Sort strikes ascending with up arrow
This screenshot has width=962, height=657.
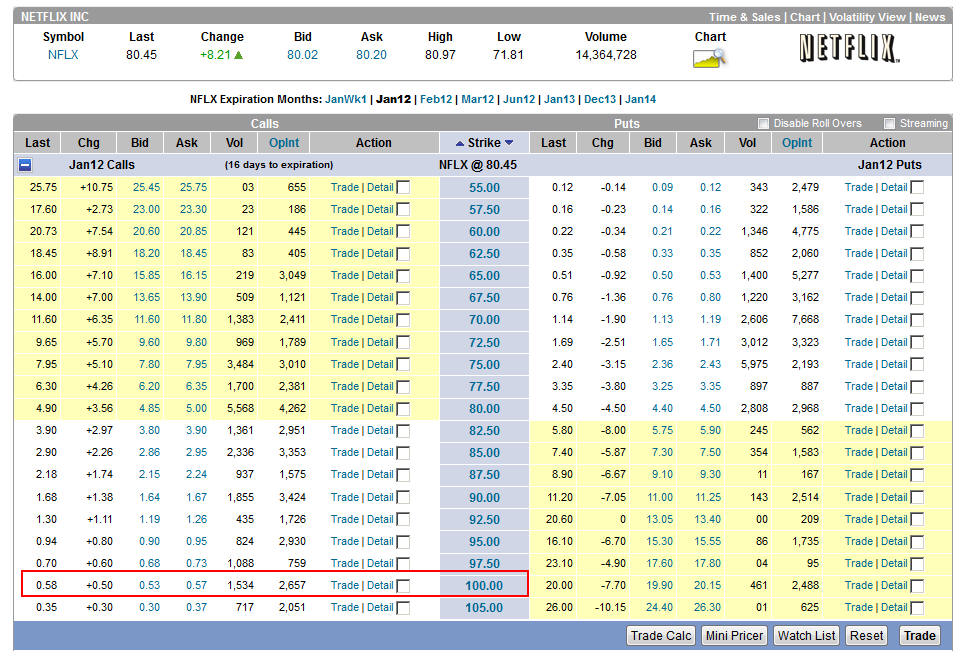(460, 143)
